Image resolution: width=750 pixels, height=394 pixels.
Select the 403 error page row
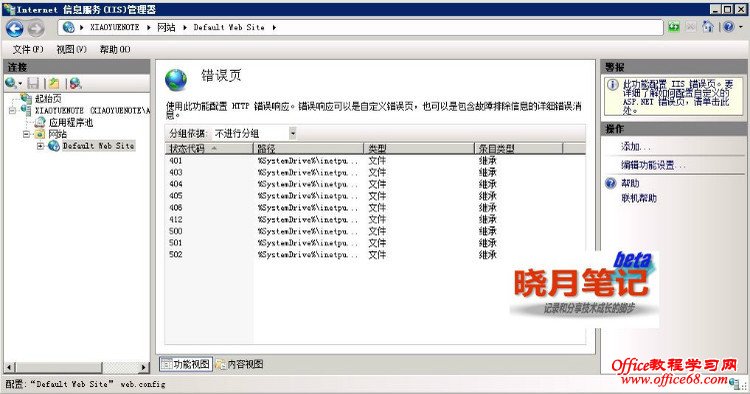pos(375,172)
